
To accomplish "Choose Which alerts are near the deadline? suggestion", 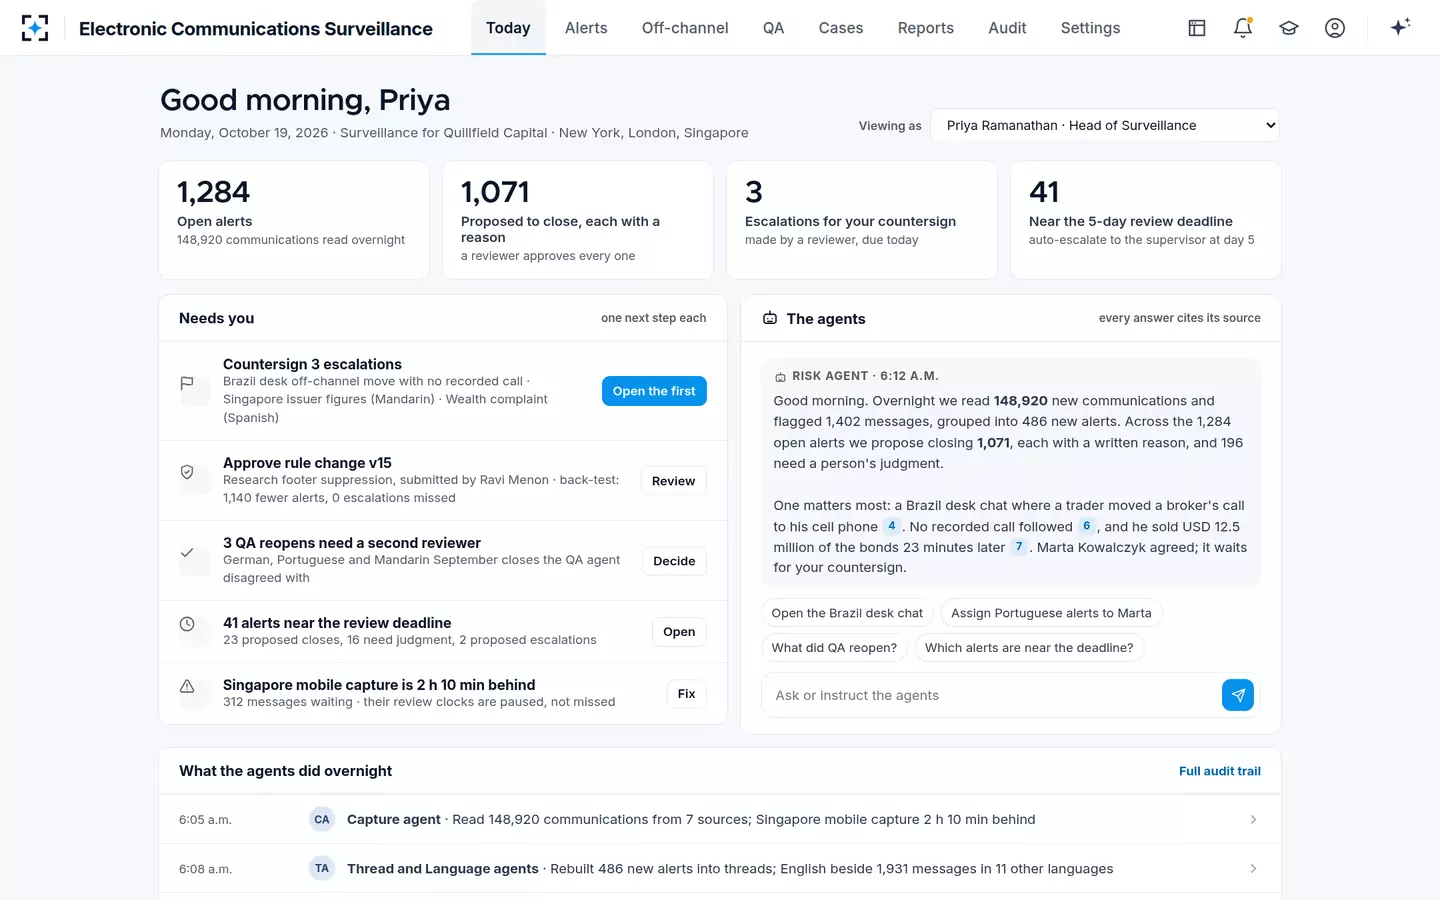I will pos(1029,648).
